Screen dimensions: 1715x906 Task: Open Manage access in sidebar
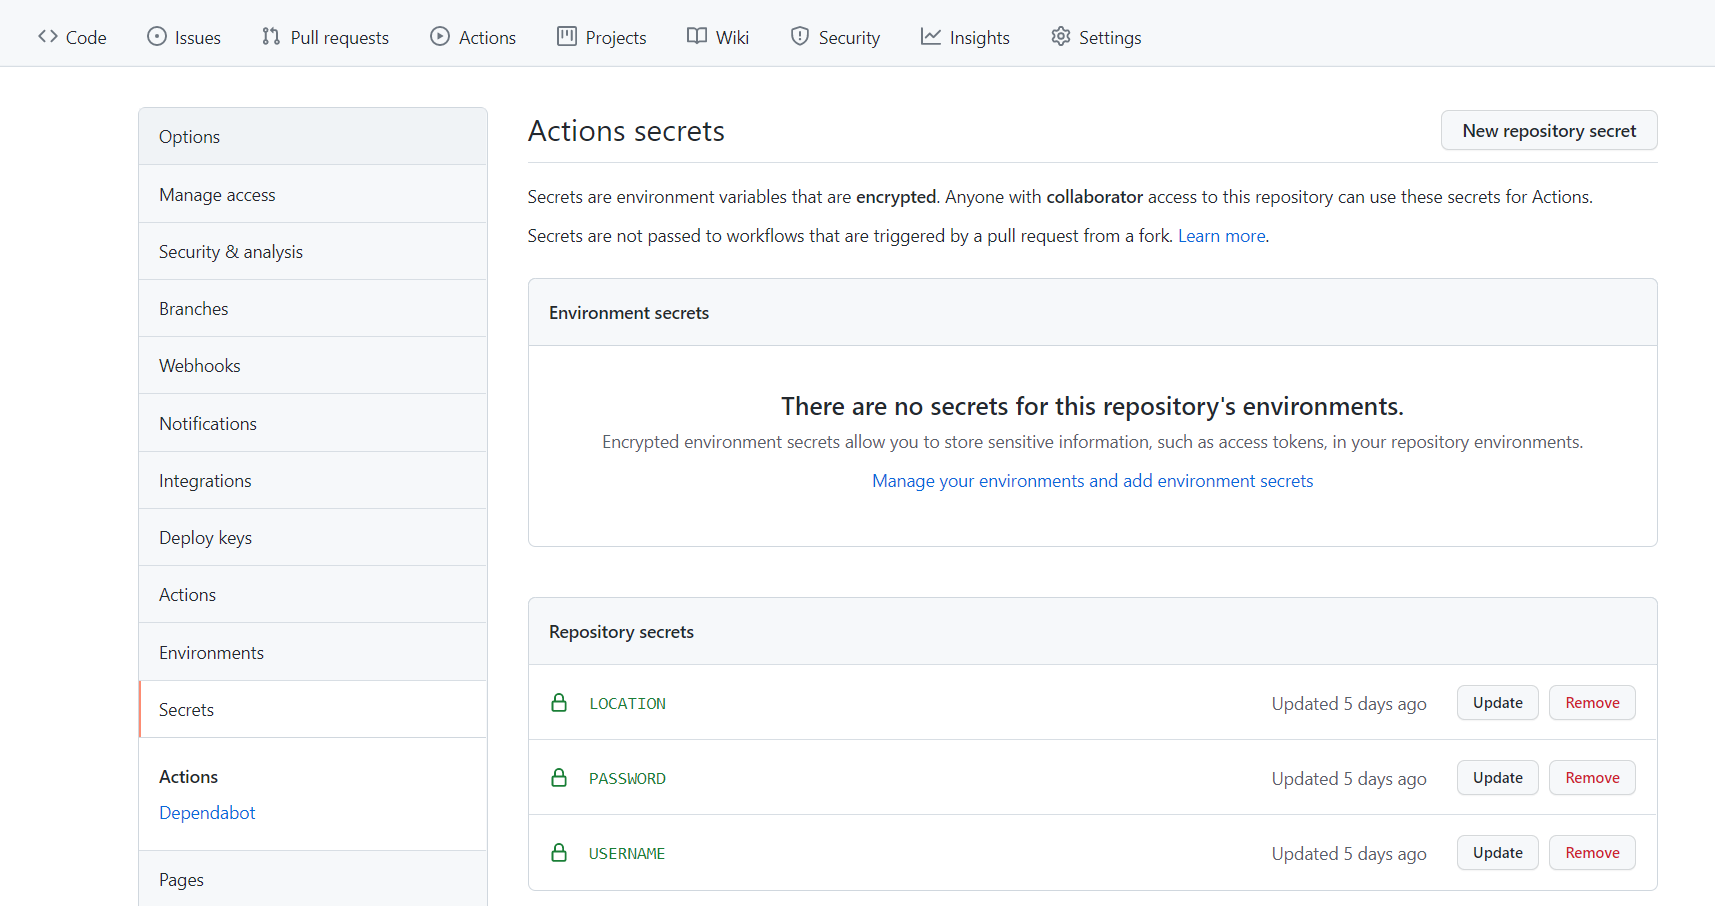coord(217,195)
